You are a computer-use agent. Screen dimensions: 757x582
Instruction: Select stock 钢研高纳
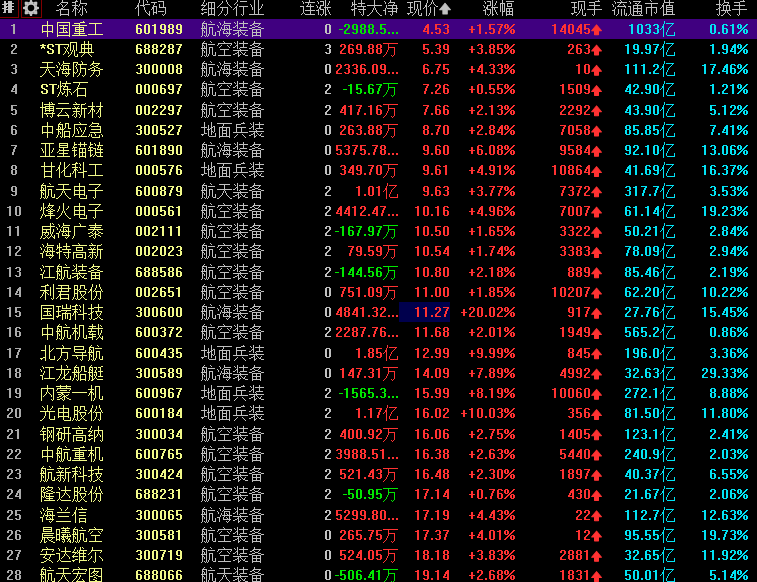click(71, 435)
